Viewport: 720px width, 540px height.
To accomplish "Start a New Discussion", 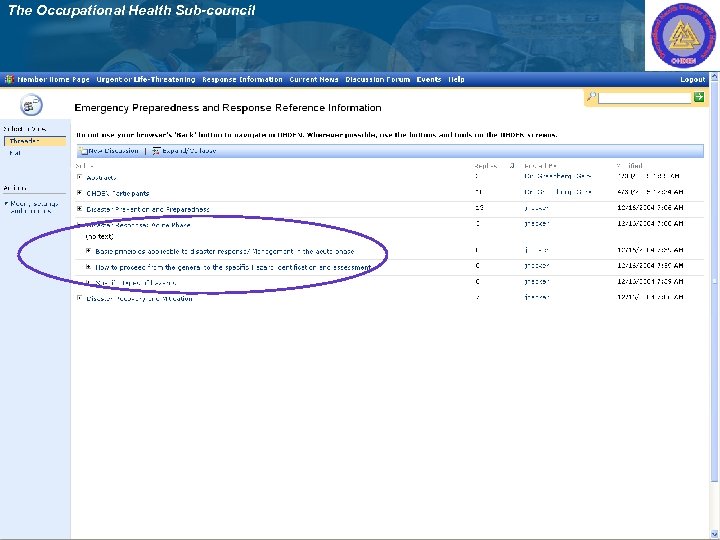I will [x=113, y=151].
